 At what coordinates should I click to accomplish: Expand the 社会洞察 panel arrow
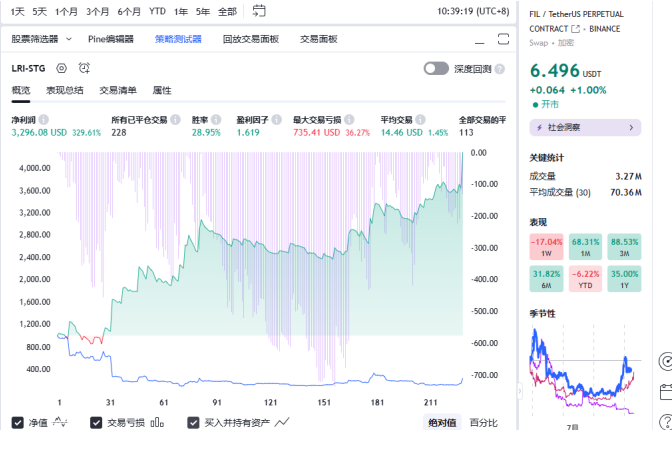[x=630, y=127]
